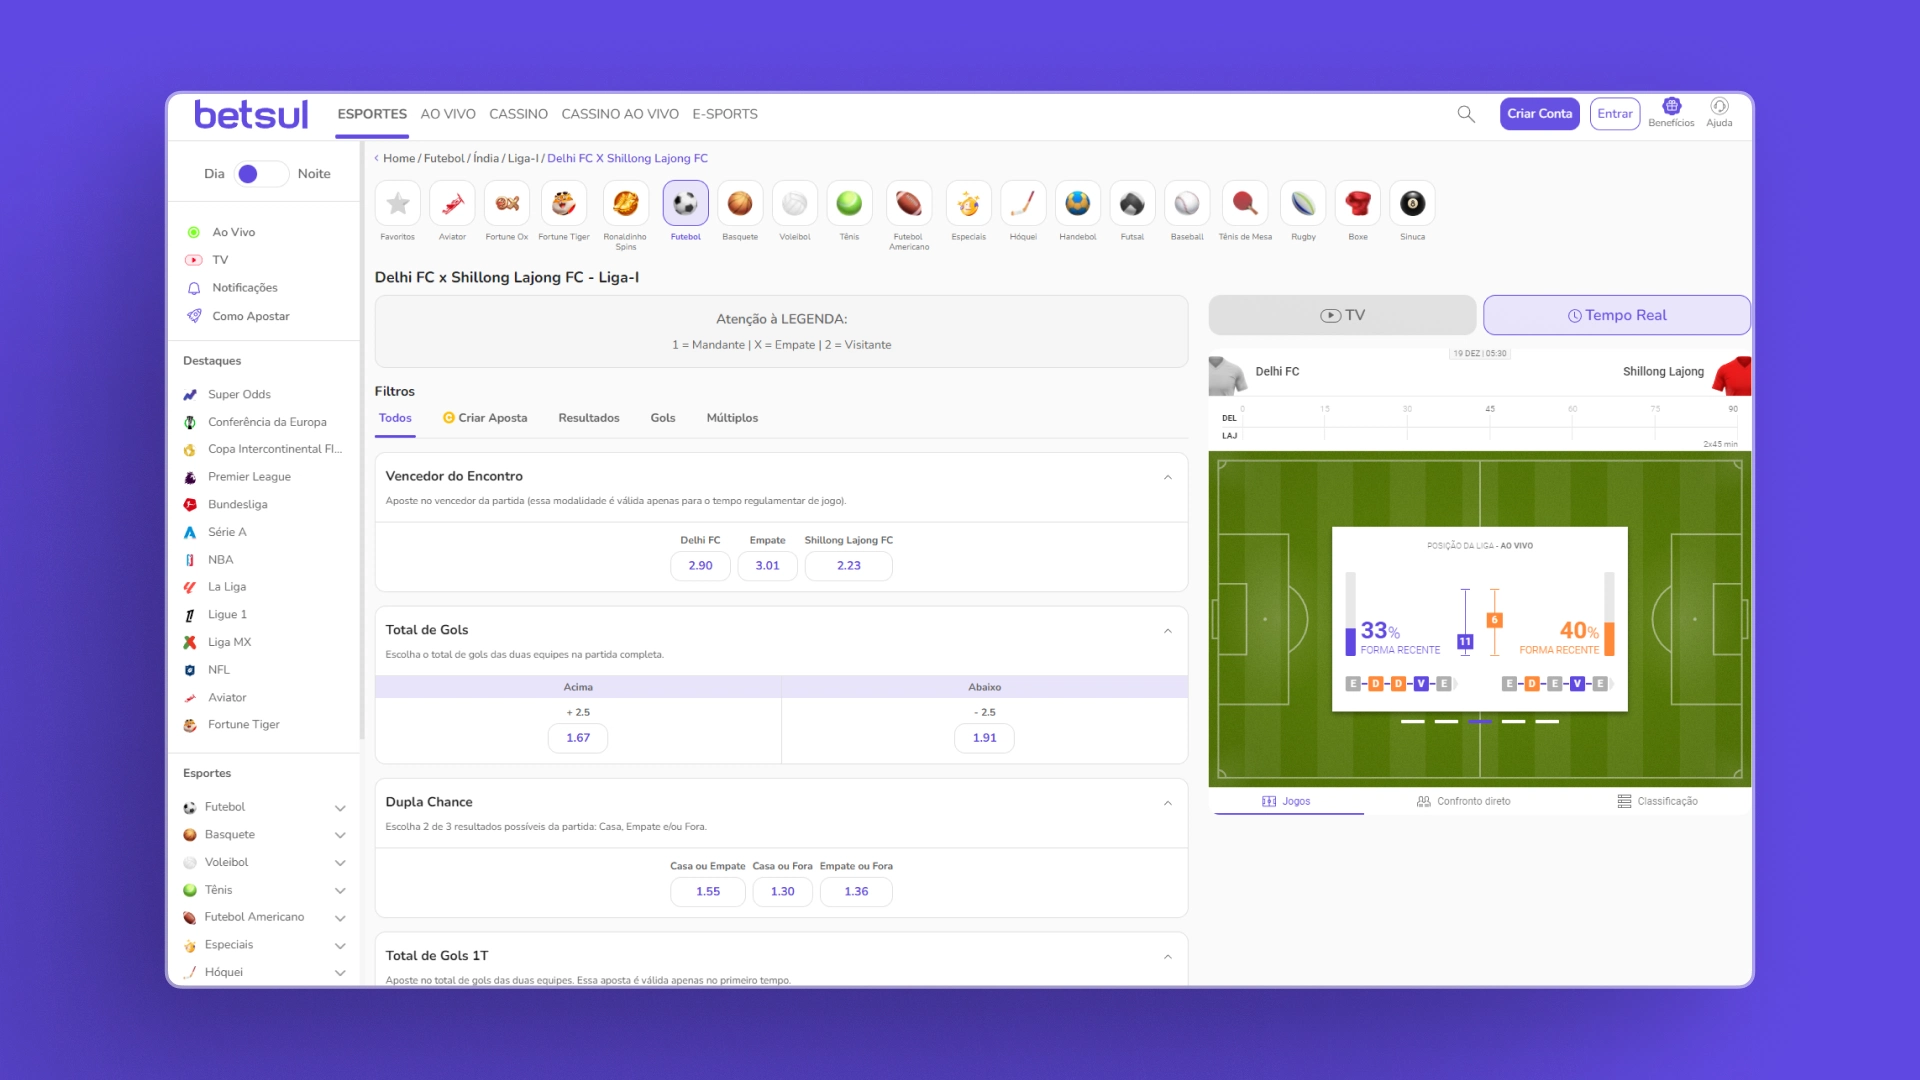
Task: Open Premier League in Destaques
Action: tap(249, 477)
